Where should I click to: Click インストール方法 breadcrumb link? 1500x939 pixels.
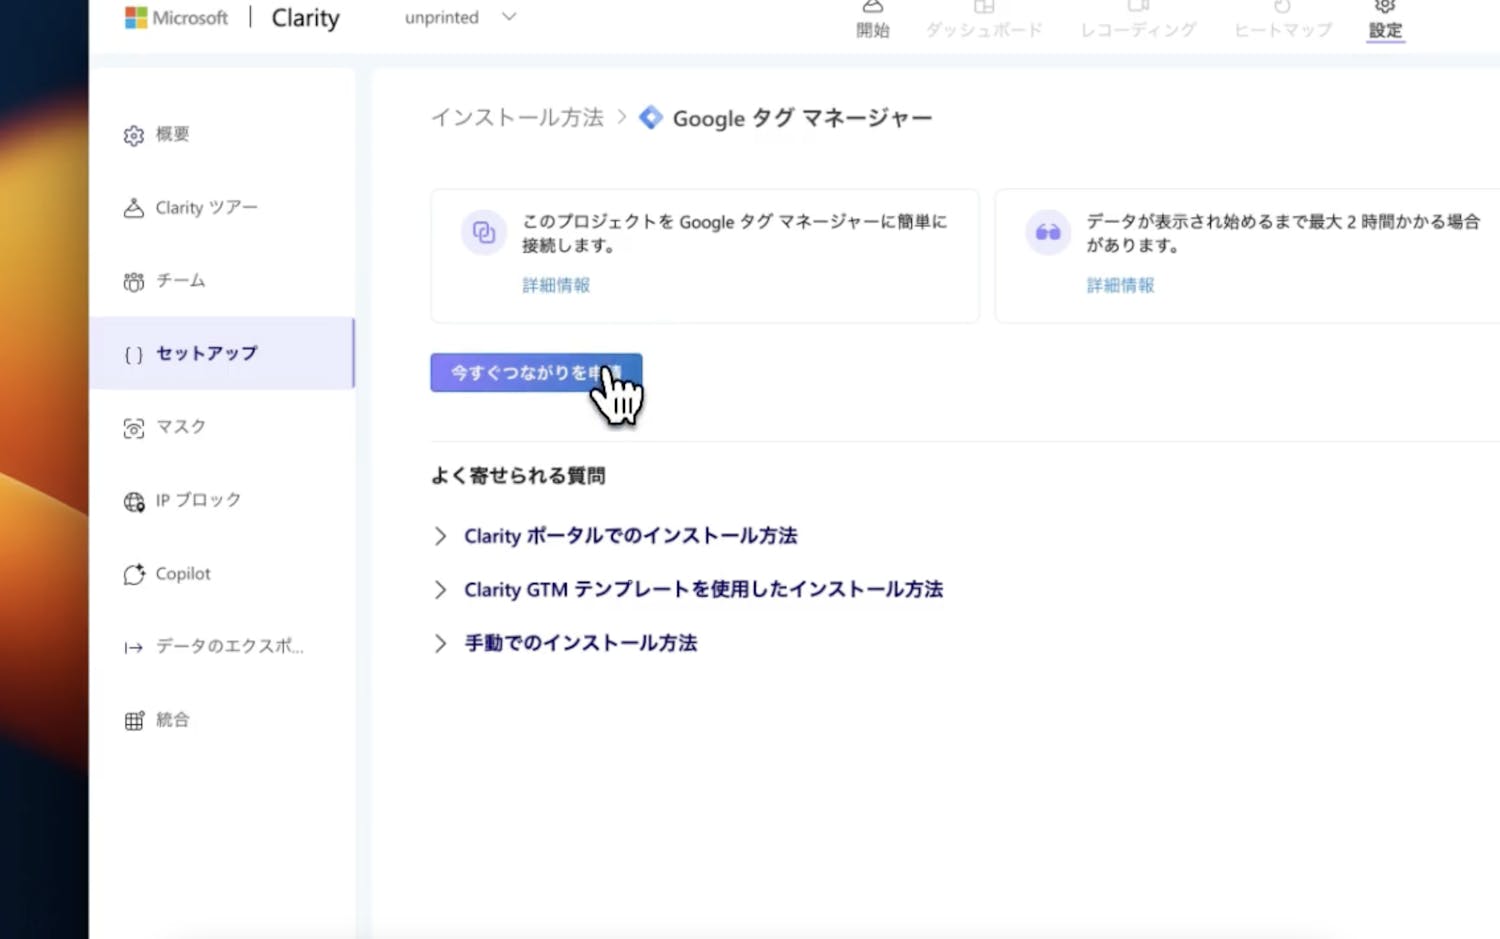pyautogui.click(x=517, y=118)
